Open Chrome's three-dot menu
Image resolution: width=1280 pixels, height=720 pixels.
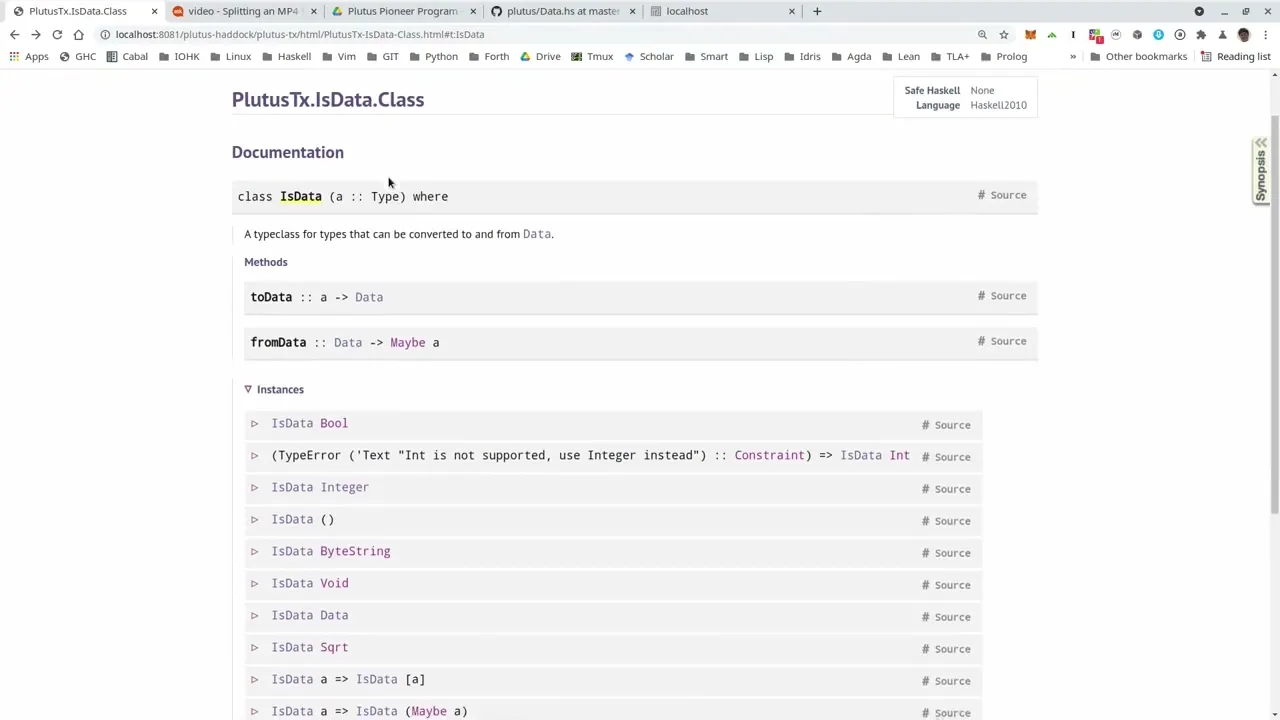1266,34
